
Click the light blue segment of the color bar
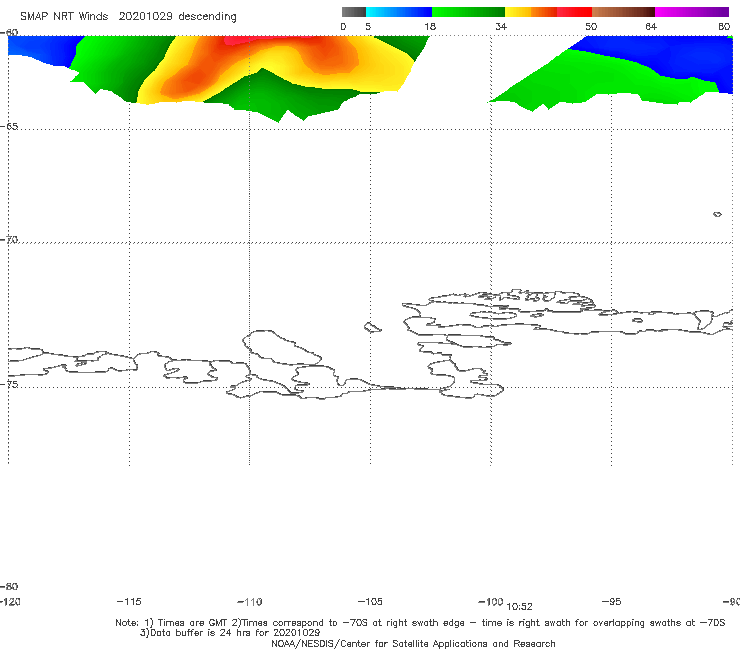(399, 12)
